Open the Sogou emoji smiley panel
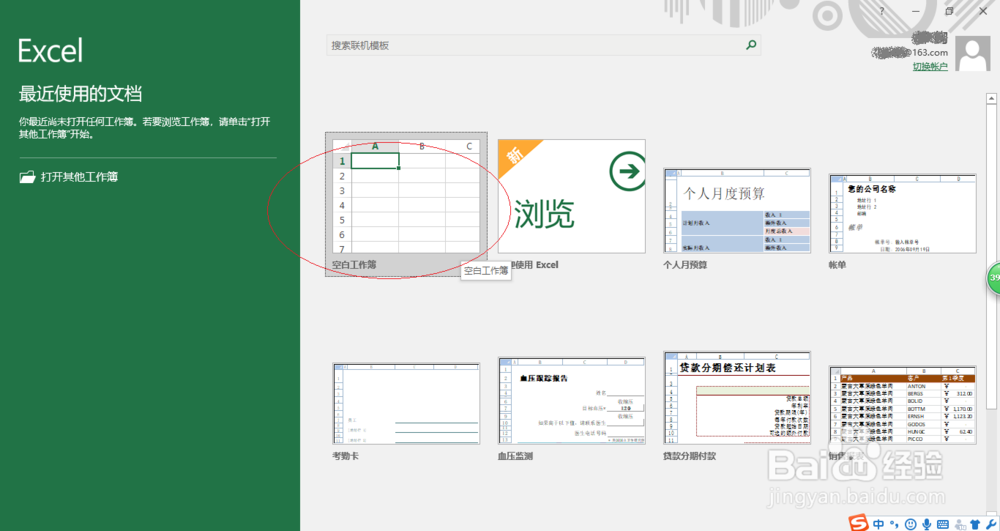1000x531 pixels. 911,524
